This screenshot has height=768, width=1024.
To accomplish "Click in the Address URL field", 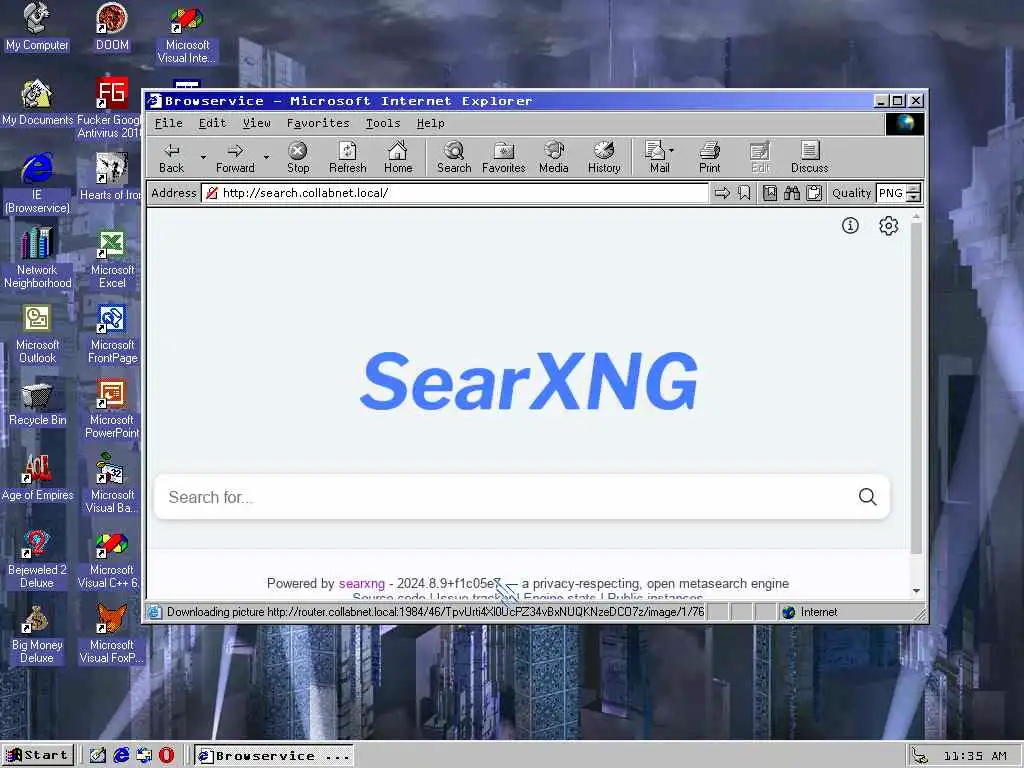I will coord(455,193).
